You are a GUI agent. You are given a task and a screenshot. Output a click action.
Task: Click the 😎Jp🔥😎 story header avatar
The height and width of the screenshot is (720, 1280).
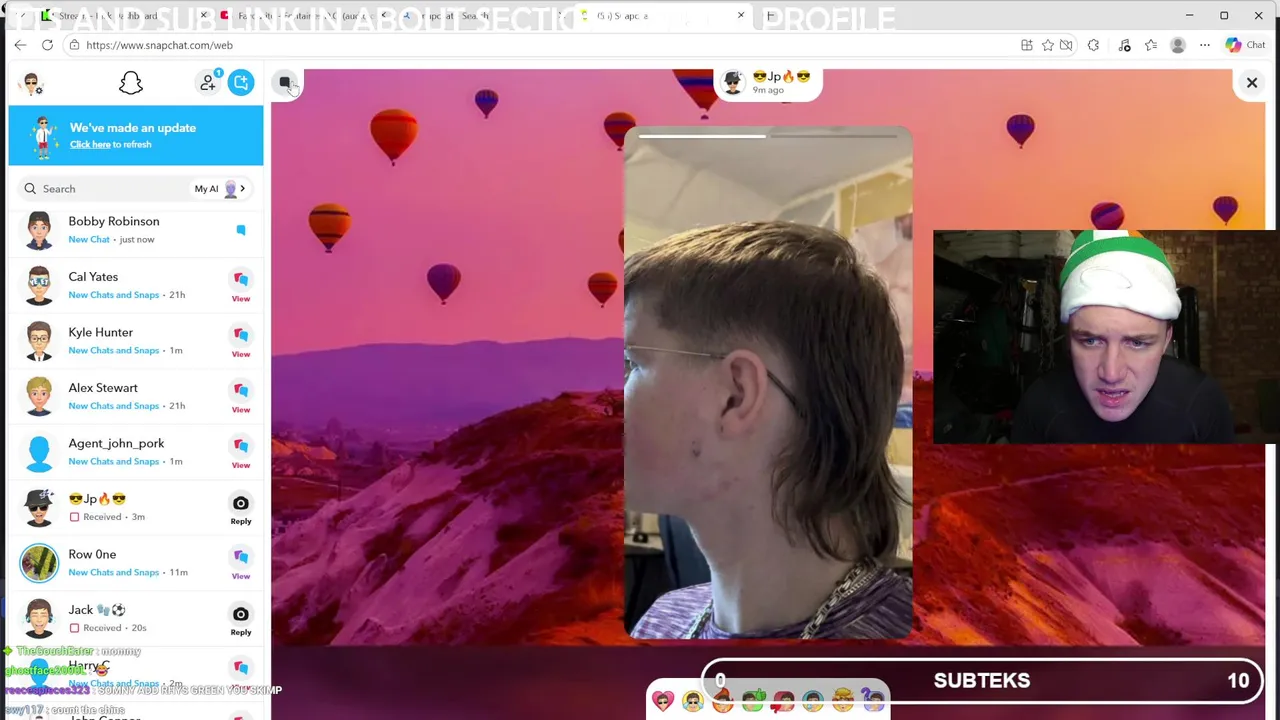tap(733, 83)
